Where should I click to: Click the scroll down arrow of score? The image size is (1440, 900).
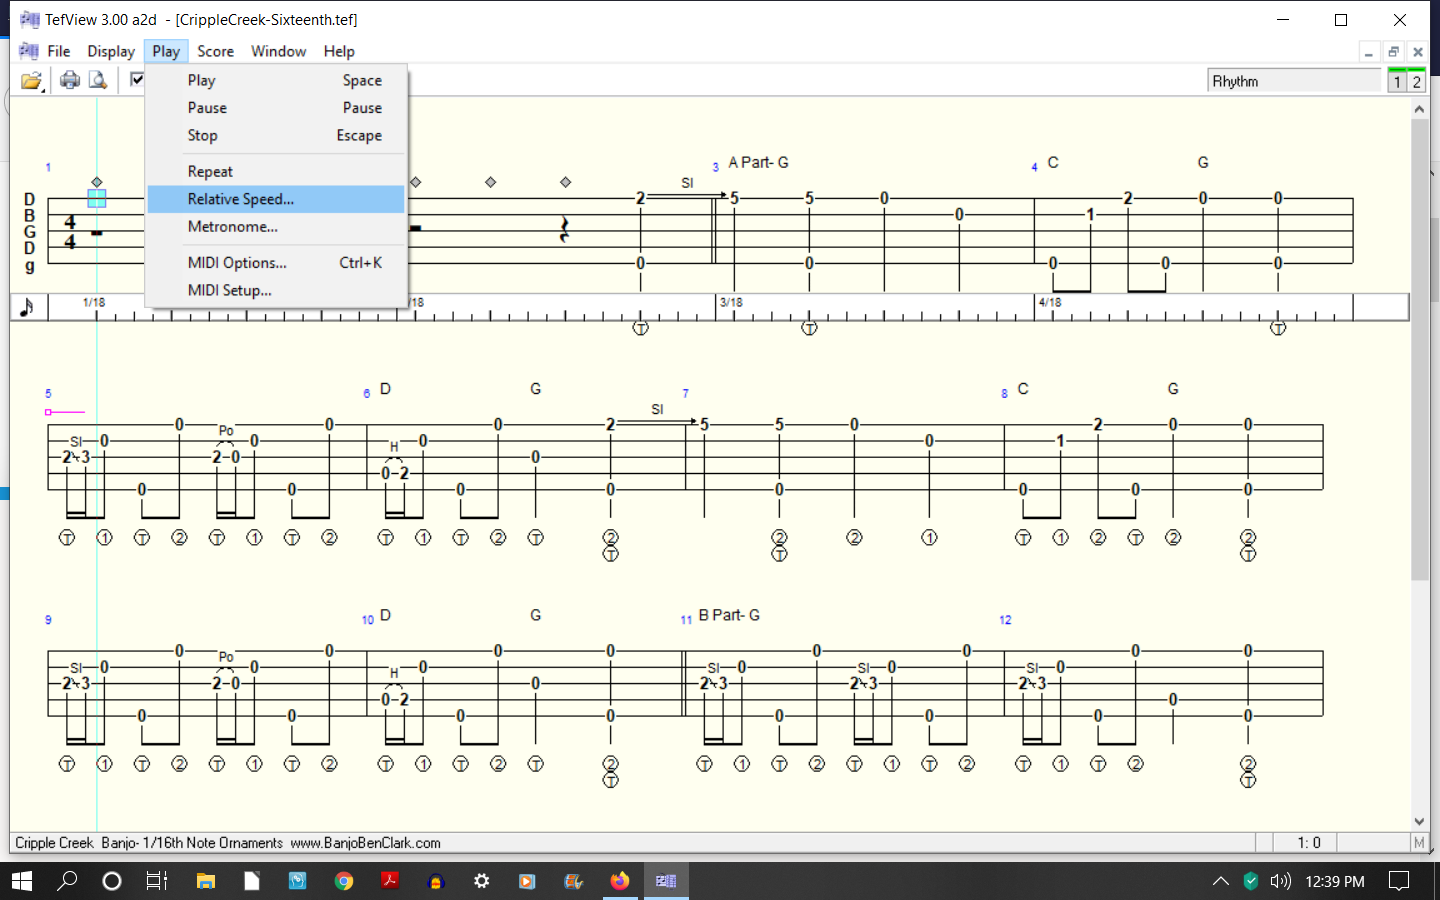click(x=1419, y=821)
